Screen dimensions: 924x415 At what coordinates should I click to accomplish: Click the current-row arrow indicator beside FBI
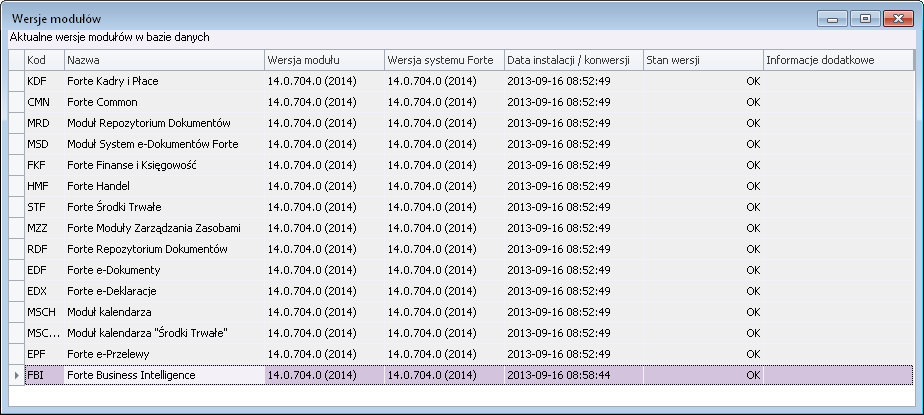point(16,375)
